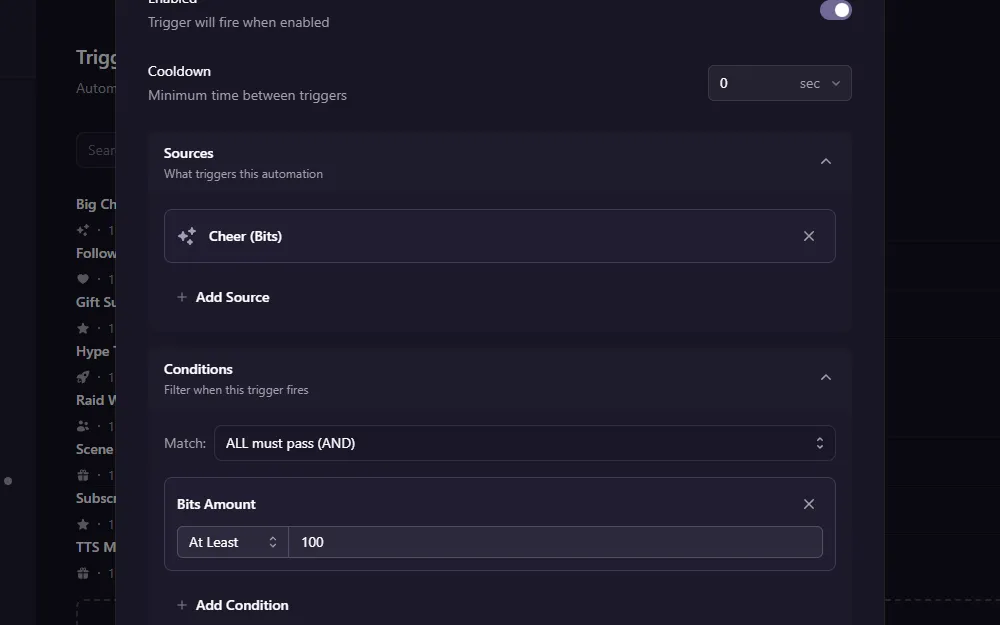Click the heart icon under the Follow trigger
The height and width of the screenshot is (625, 1000).
coord(83,278)
